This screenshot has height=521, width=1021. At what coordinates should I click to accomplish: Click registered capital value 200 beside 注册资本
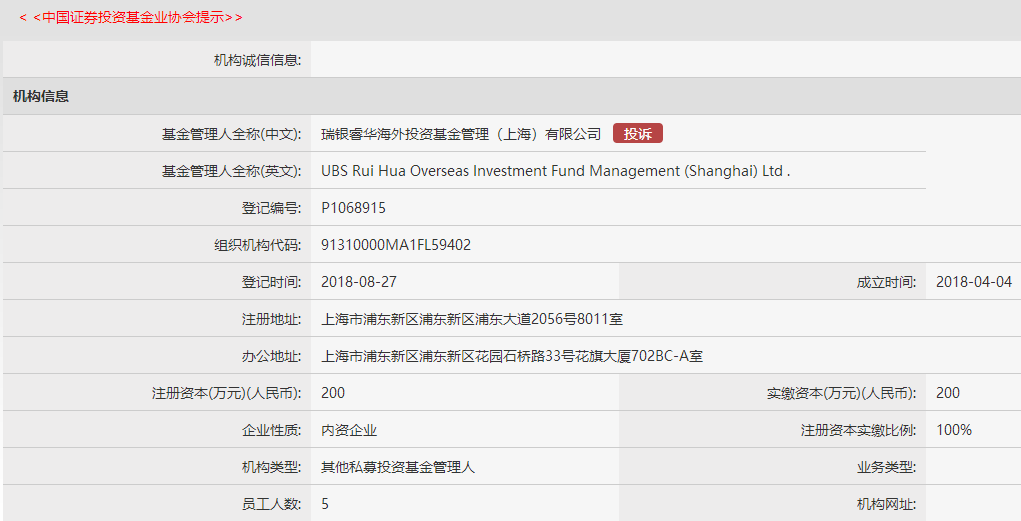(333, 393)
